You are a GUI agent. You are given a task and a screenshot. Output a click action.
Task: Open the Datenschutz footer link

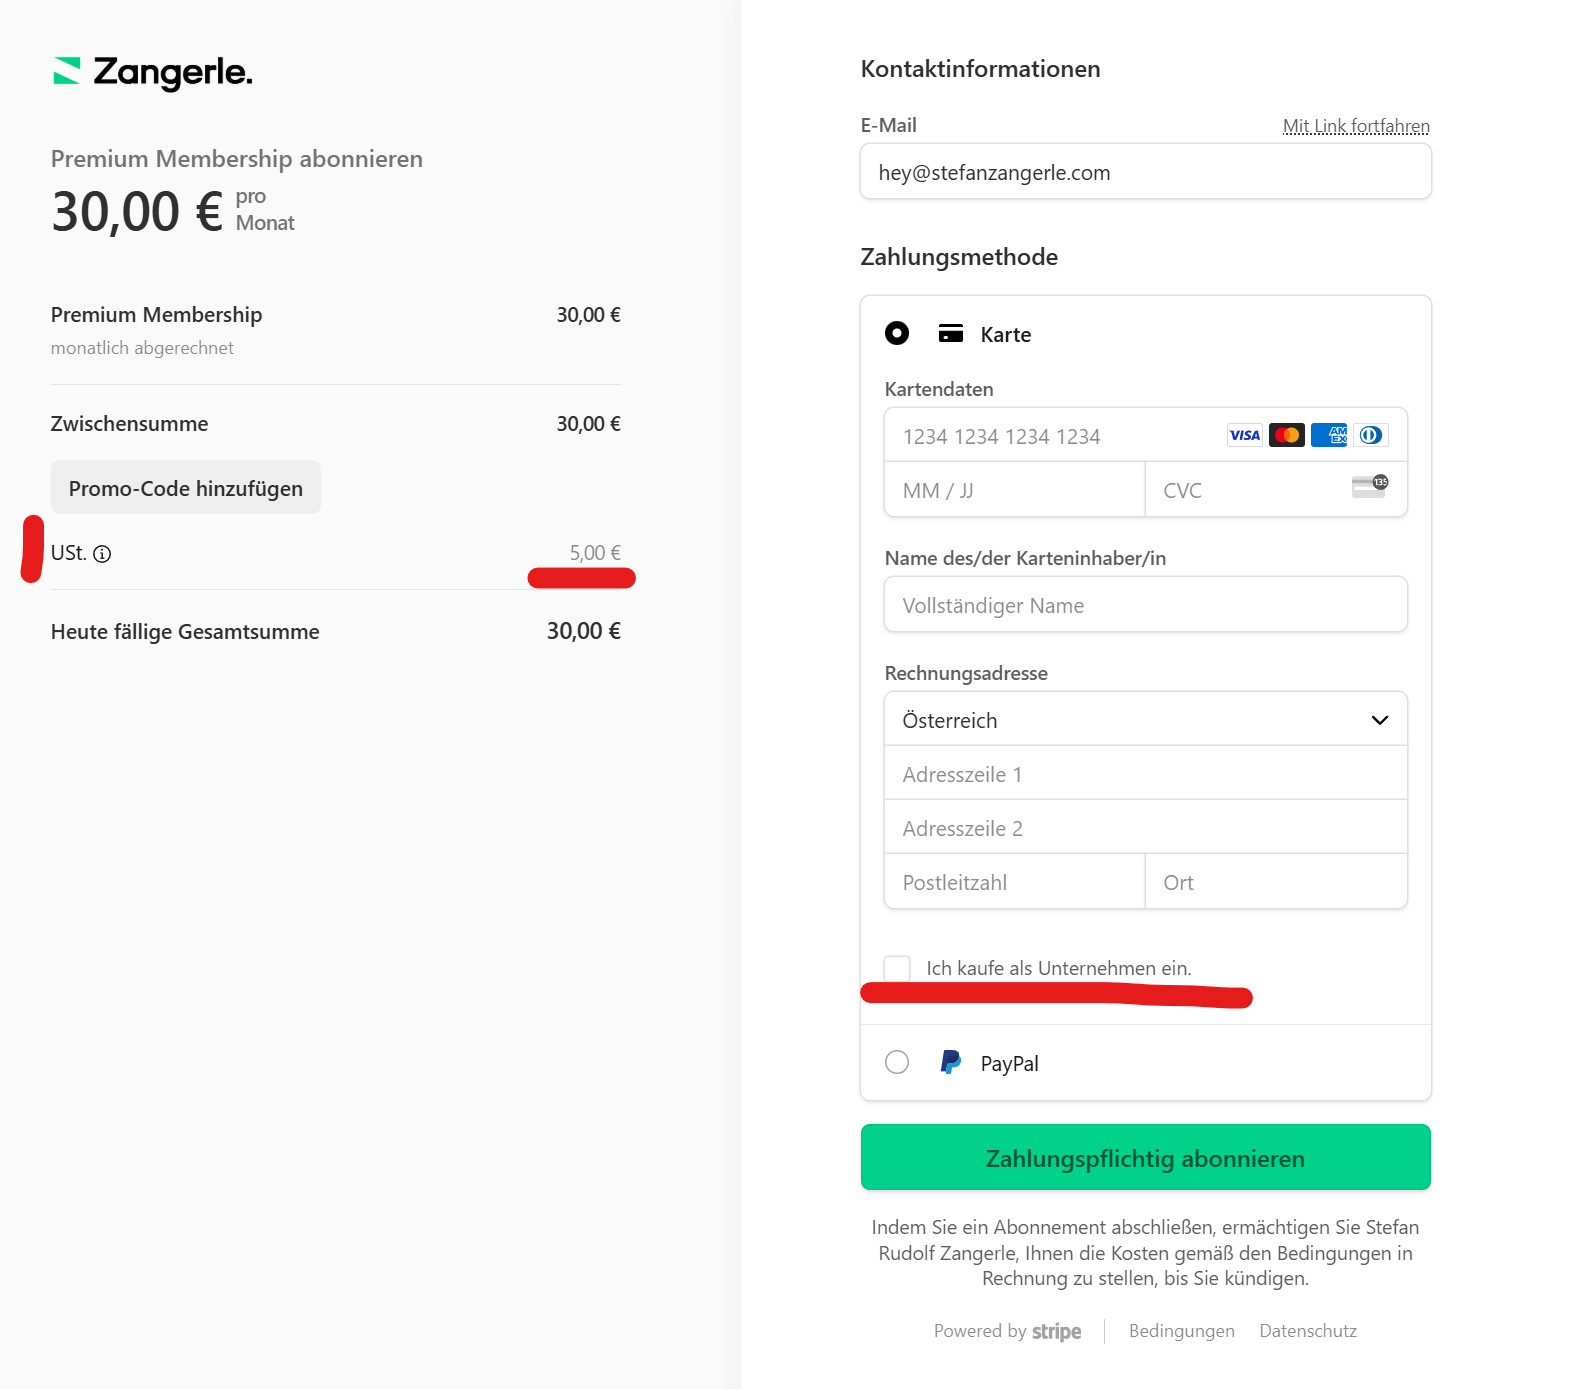tap(1308, 1331)
